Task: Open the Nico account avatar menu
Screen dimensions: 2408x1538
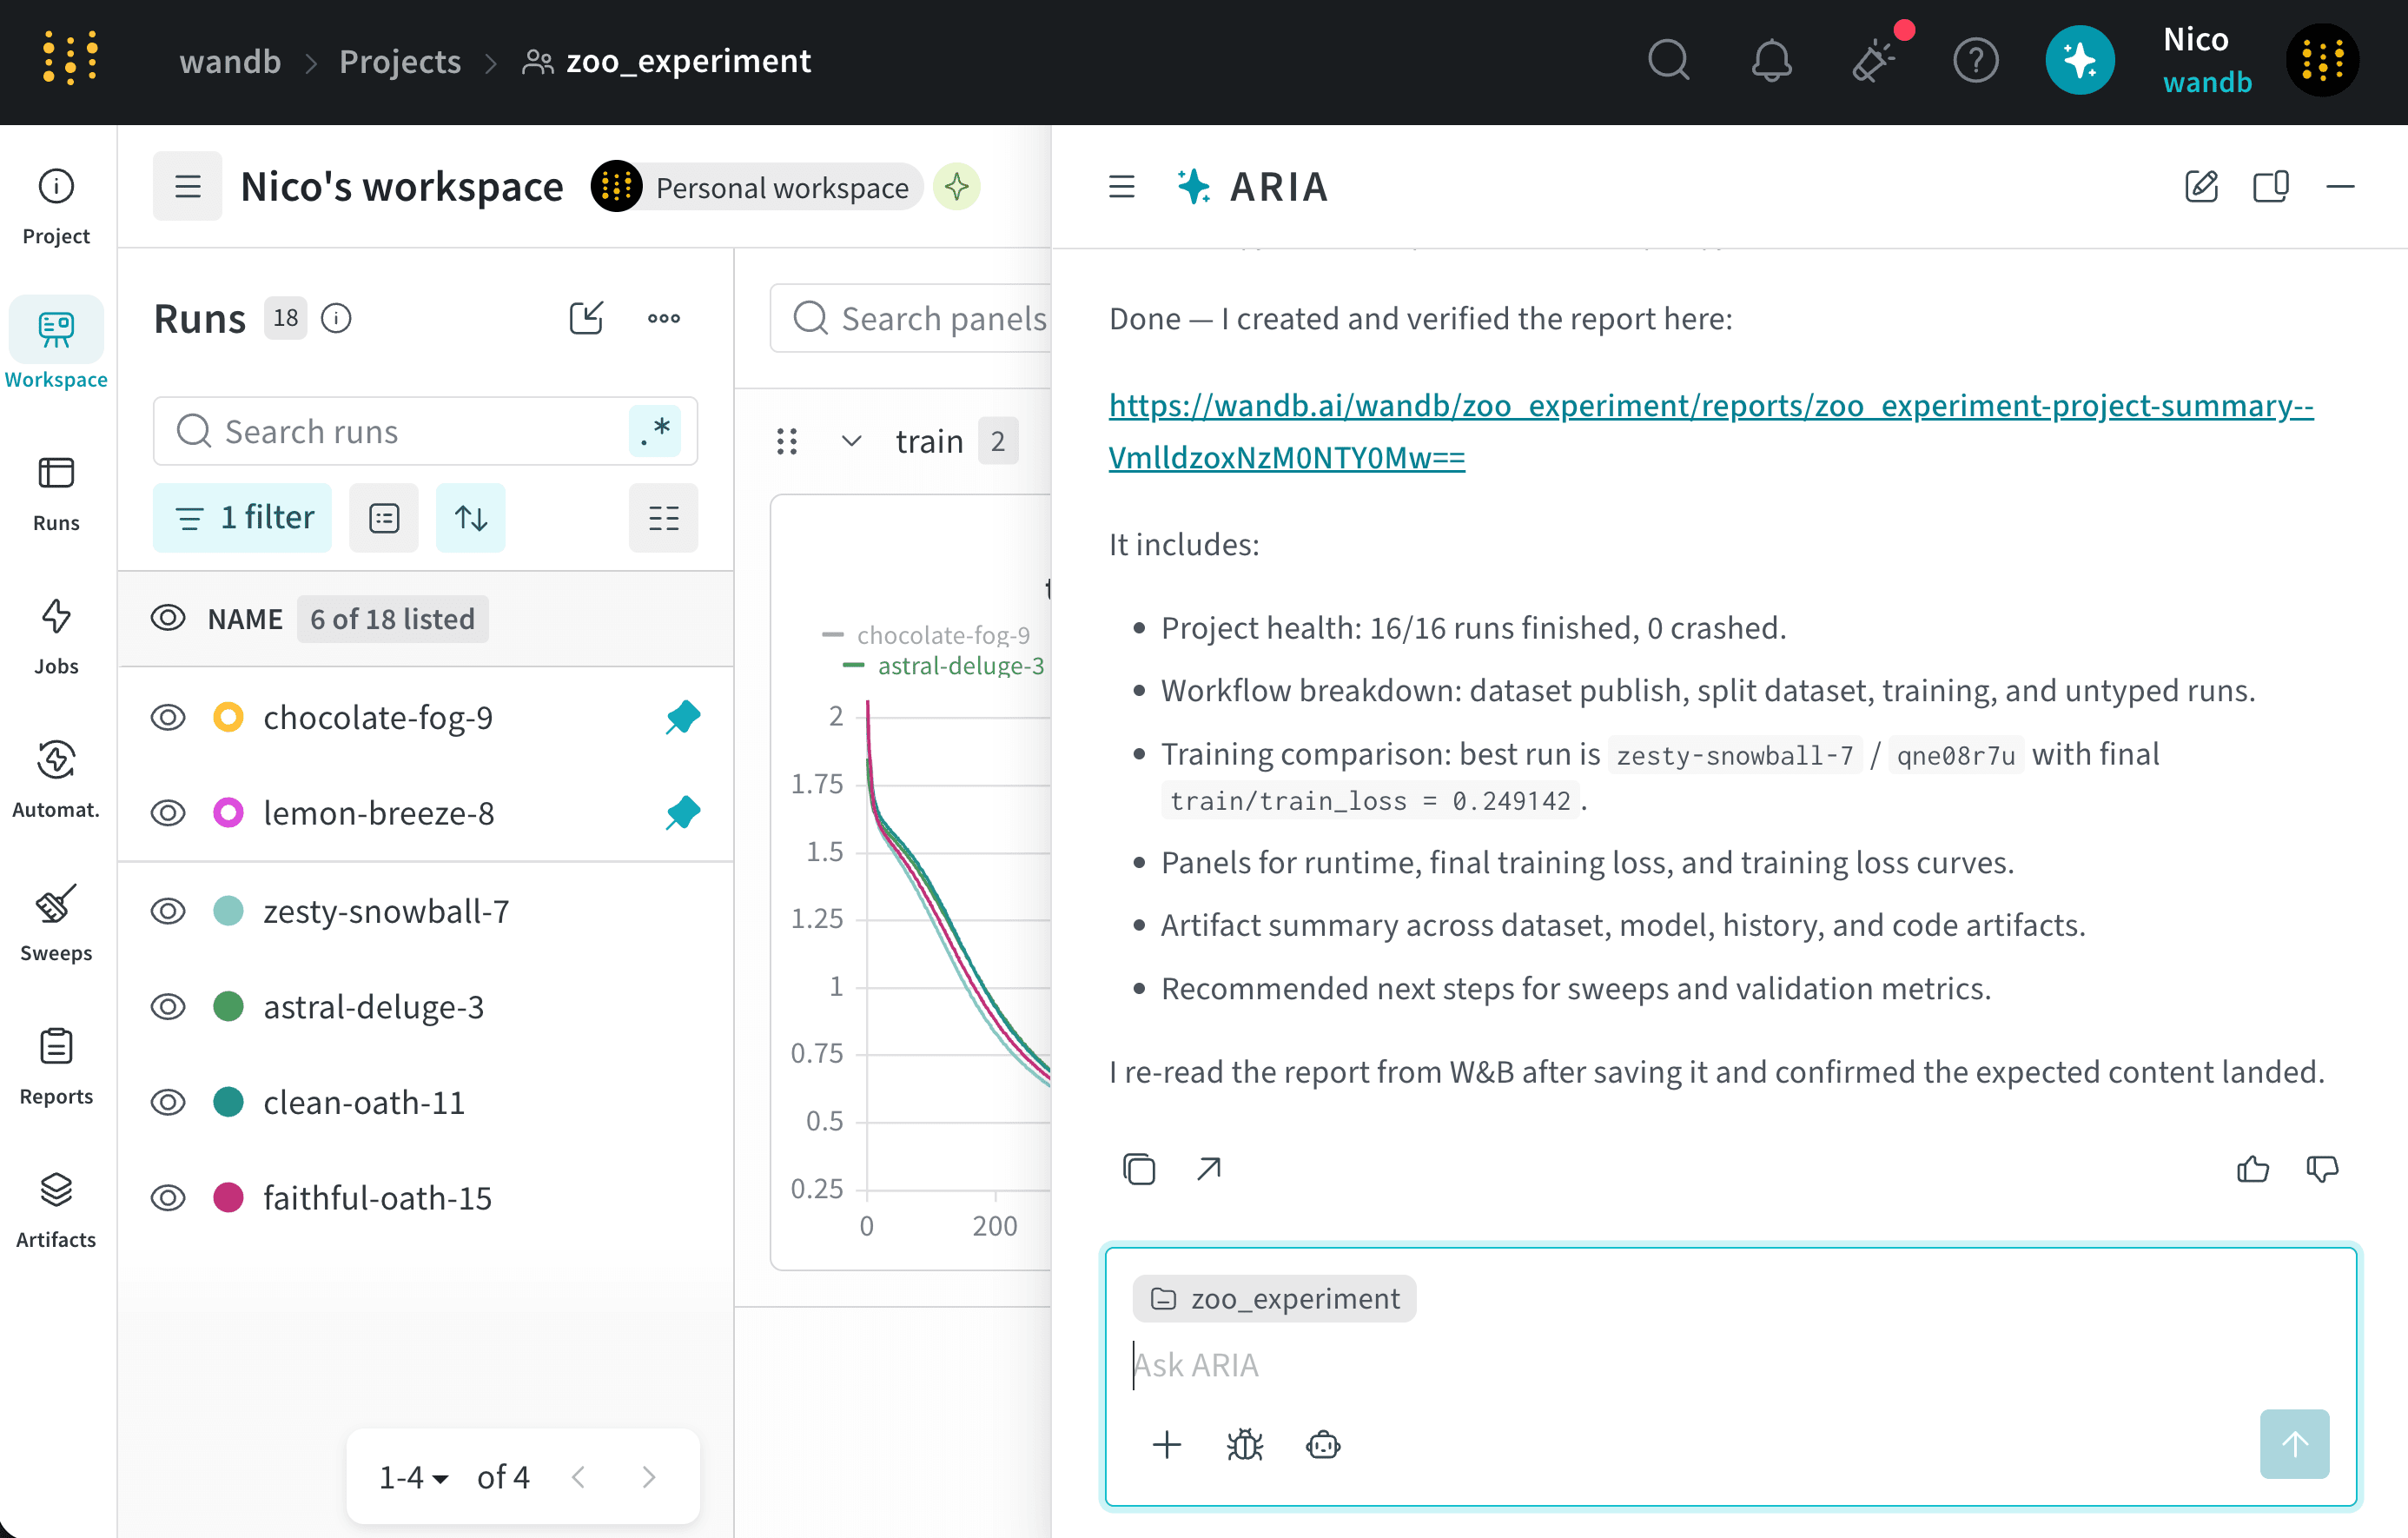Action: pyautogui.click(x=2322, y=60)
